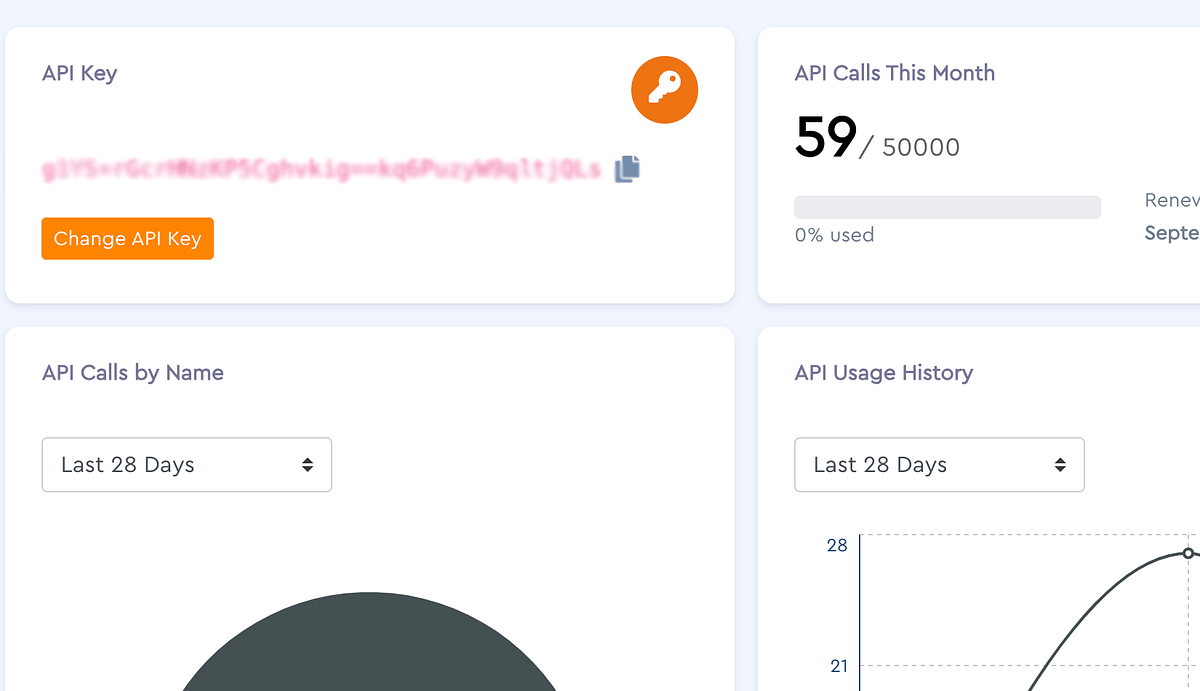Click the 50000 quota limit text
The height and width of the screenshot is (691, 1200).
[x=918, y=147]
